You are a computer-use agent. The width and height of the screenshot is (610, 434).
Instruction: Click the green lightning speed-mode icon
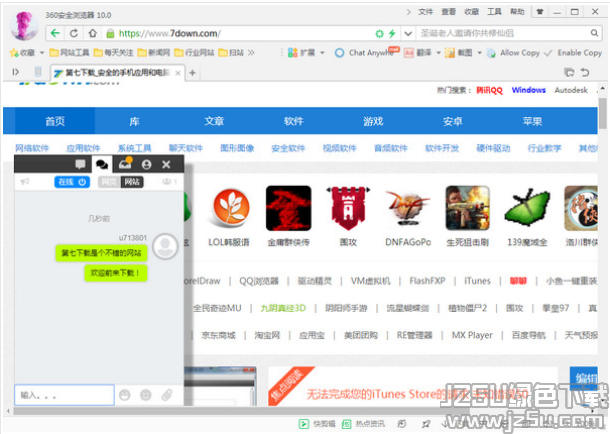tap(392, 33)
